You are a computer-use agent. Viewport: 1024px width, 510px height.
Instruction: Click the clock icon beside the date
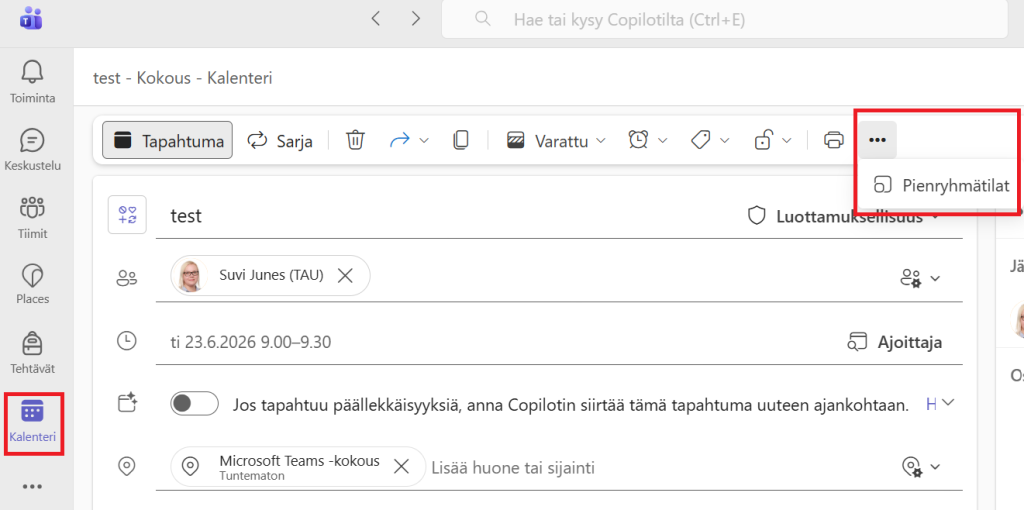[x=127, y=340]
